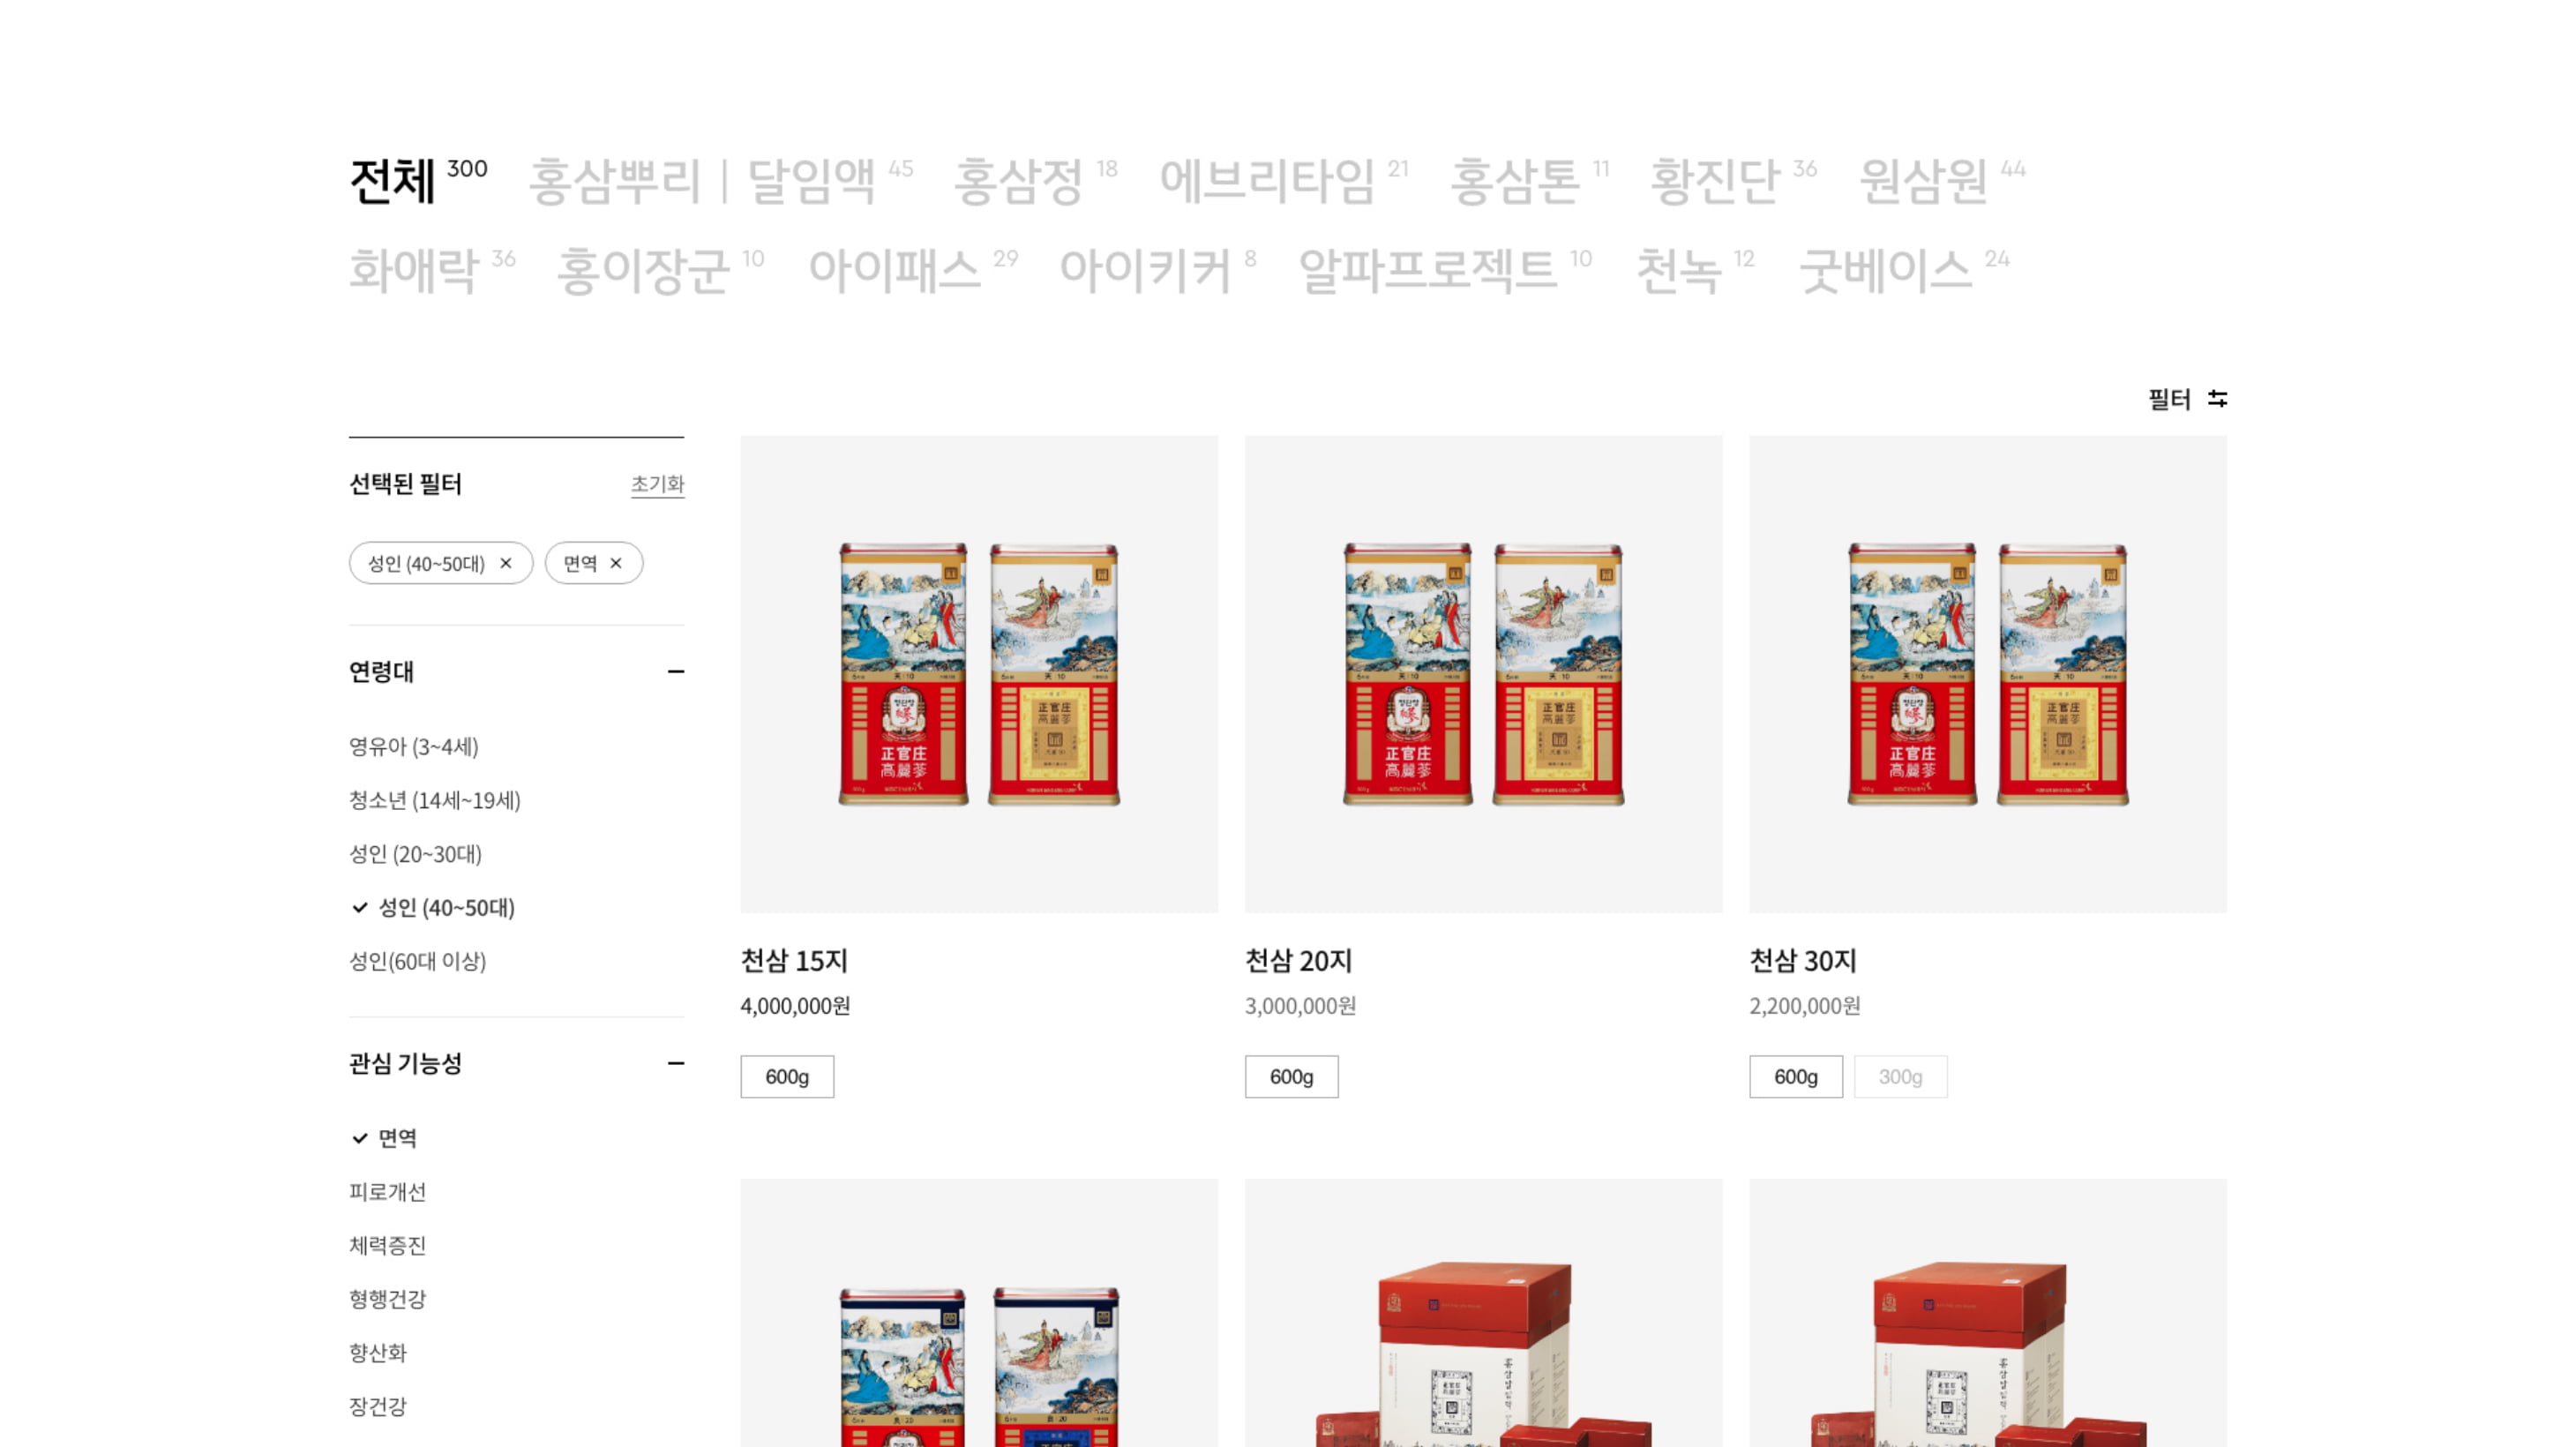Choose the 600g option for 천삼 15지
The image size is (2576, 1447).
coord(787,1077)
